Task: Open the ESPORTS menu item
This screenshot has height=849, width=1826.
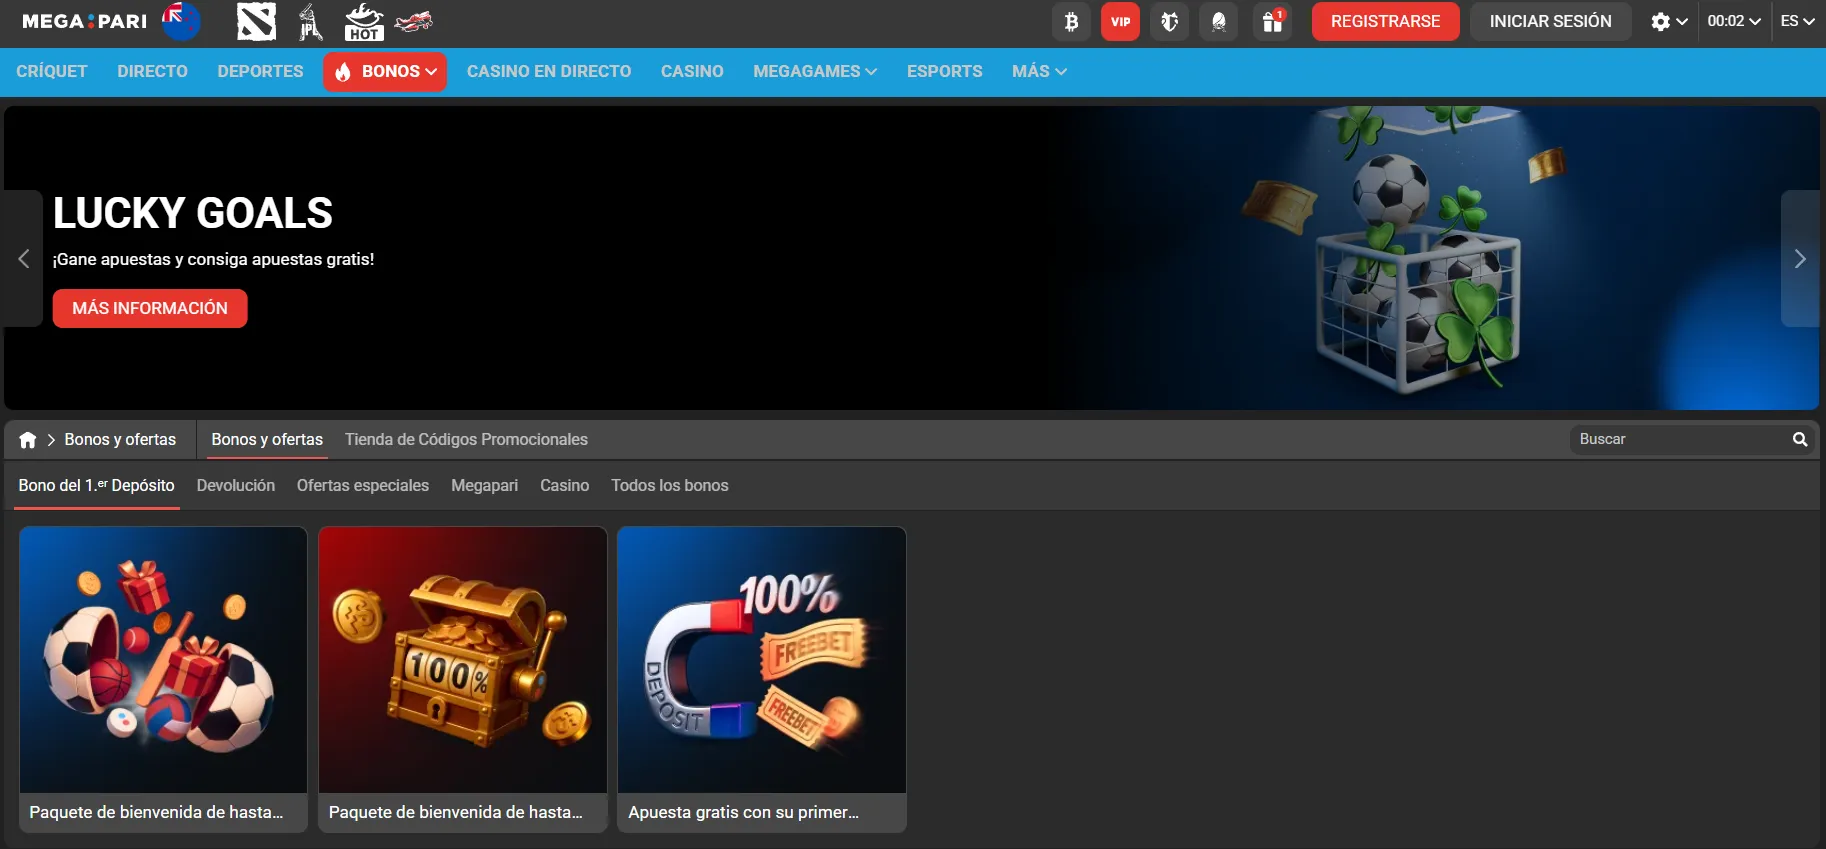Action: [944, 72]
